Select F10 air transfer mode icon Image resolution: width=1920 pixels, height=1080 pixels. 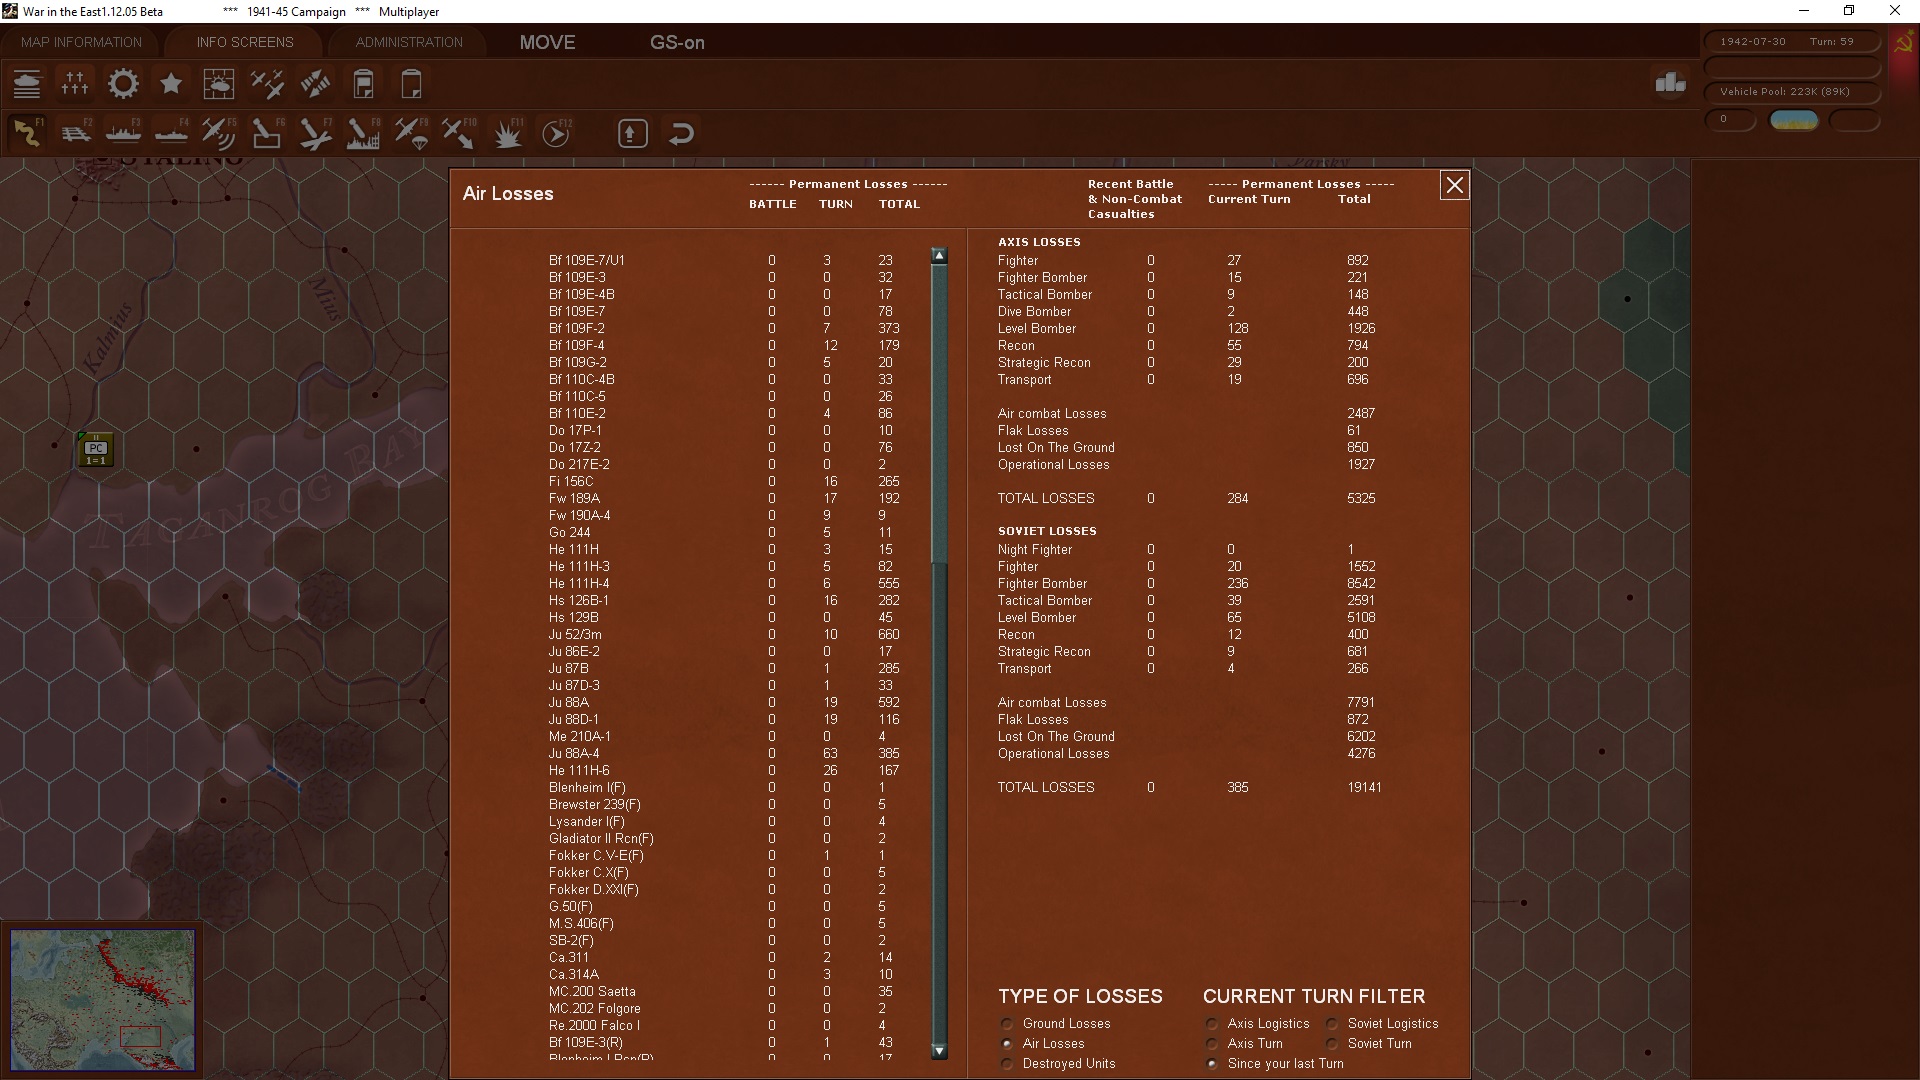point(459,133)
